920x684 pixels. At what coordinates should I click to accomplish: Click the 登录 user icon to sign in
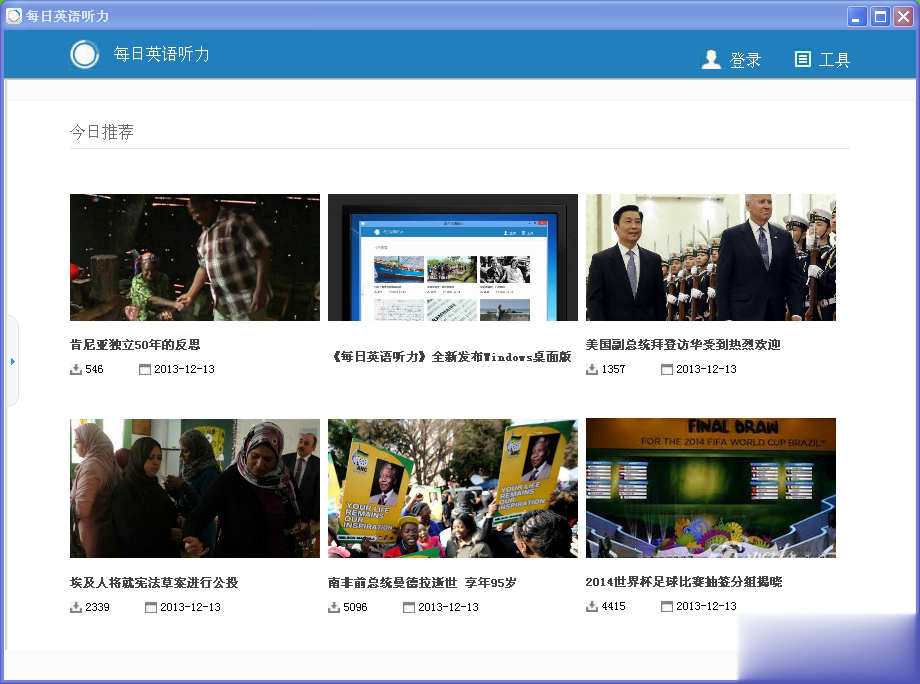click(x=711, y=59)
